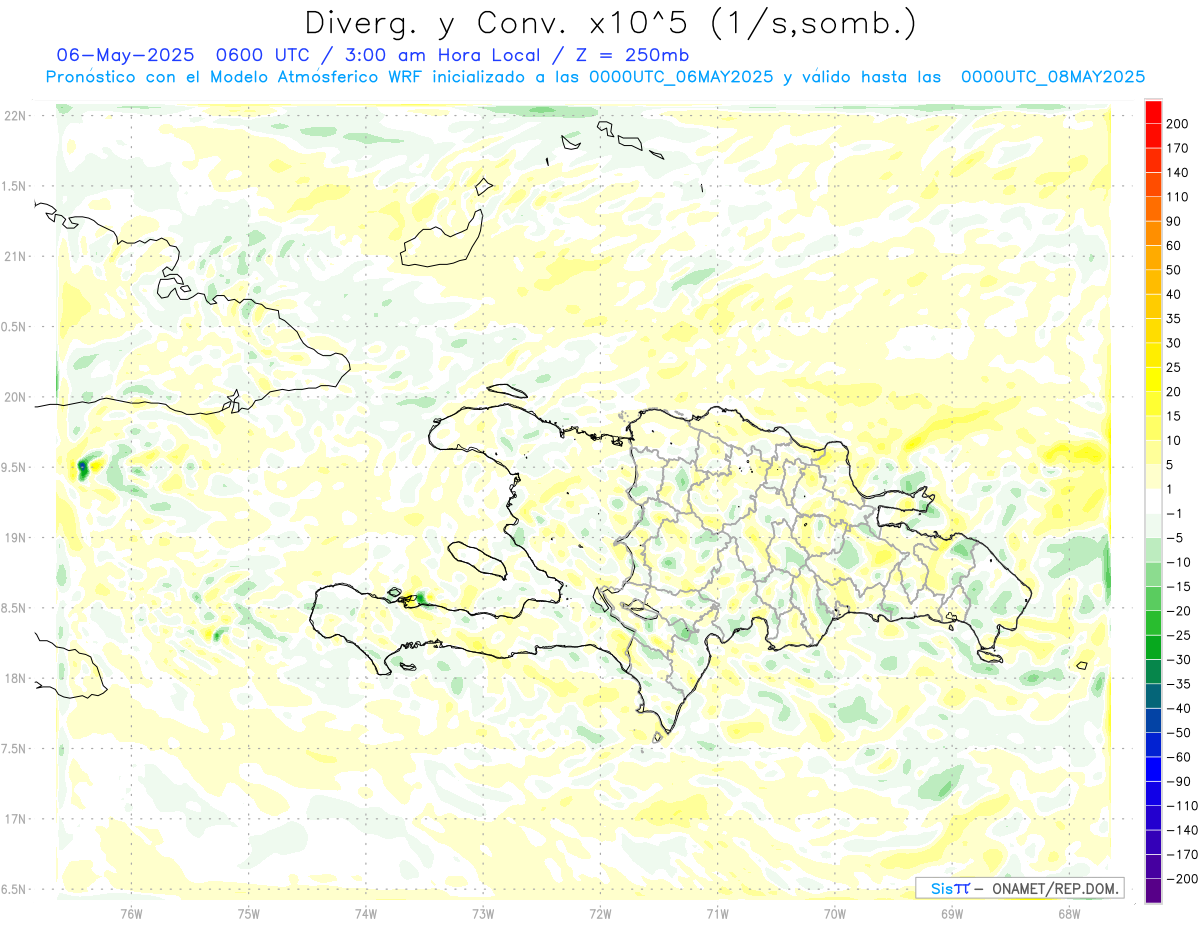Image resolution: width=1200 pixels, height=927 pixels.
Task: Click the latitude label "18N"
Action: pos(15,679)
